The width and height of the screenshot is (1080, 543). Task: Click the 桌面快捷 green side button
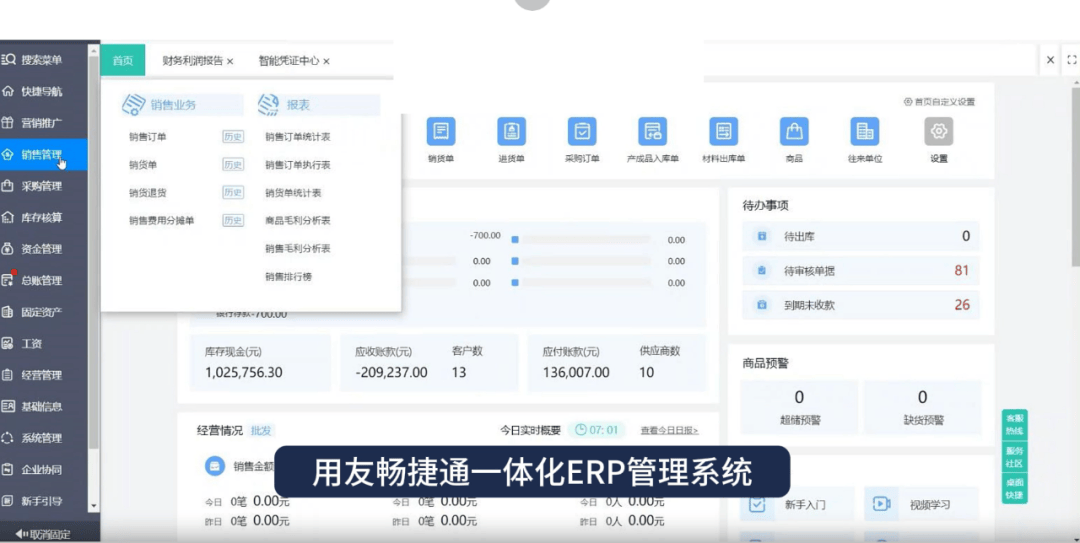1015,489
